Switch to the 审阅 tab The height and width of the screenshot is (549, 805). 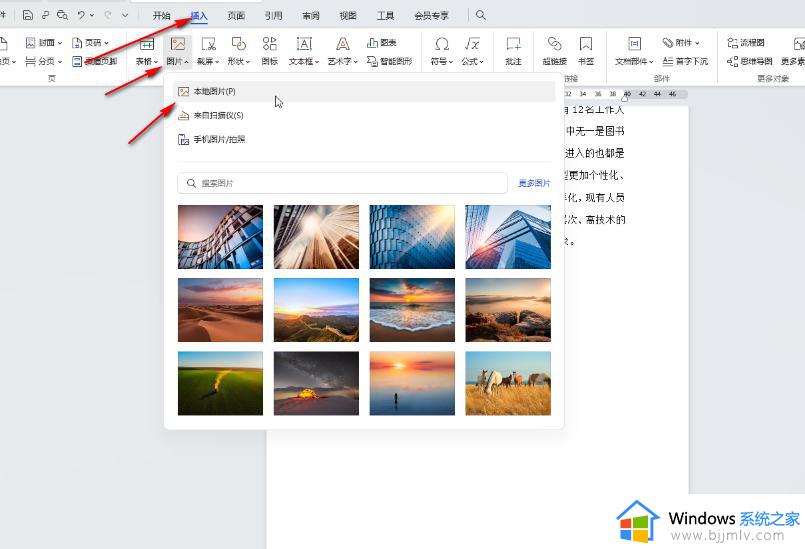[311, 16]
